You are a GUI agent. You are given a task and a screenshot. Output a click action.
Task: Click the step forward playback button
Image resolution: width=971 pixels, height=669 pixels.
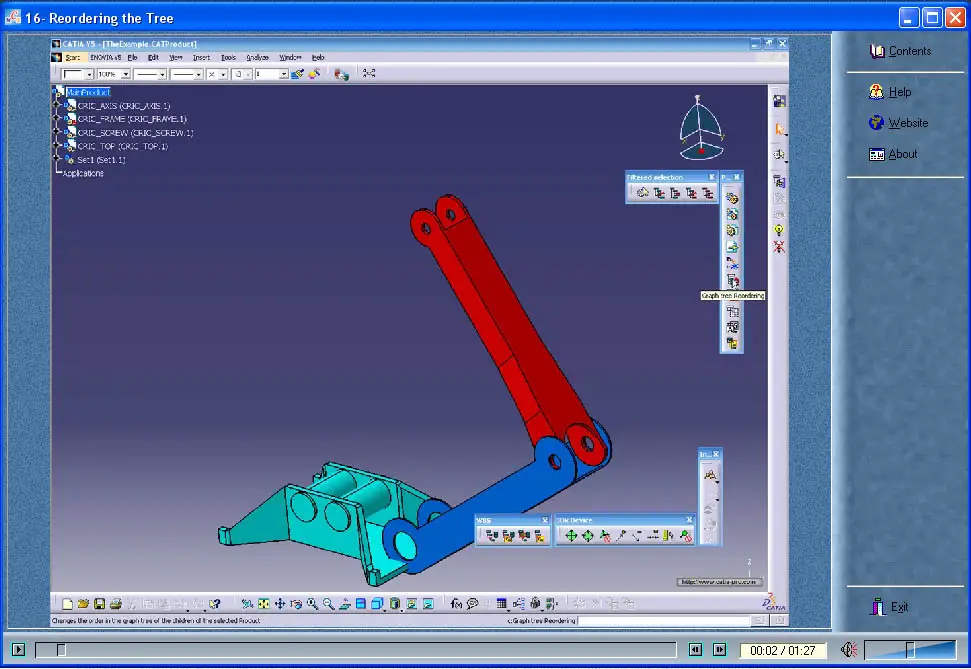pos(719,649)
